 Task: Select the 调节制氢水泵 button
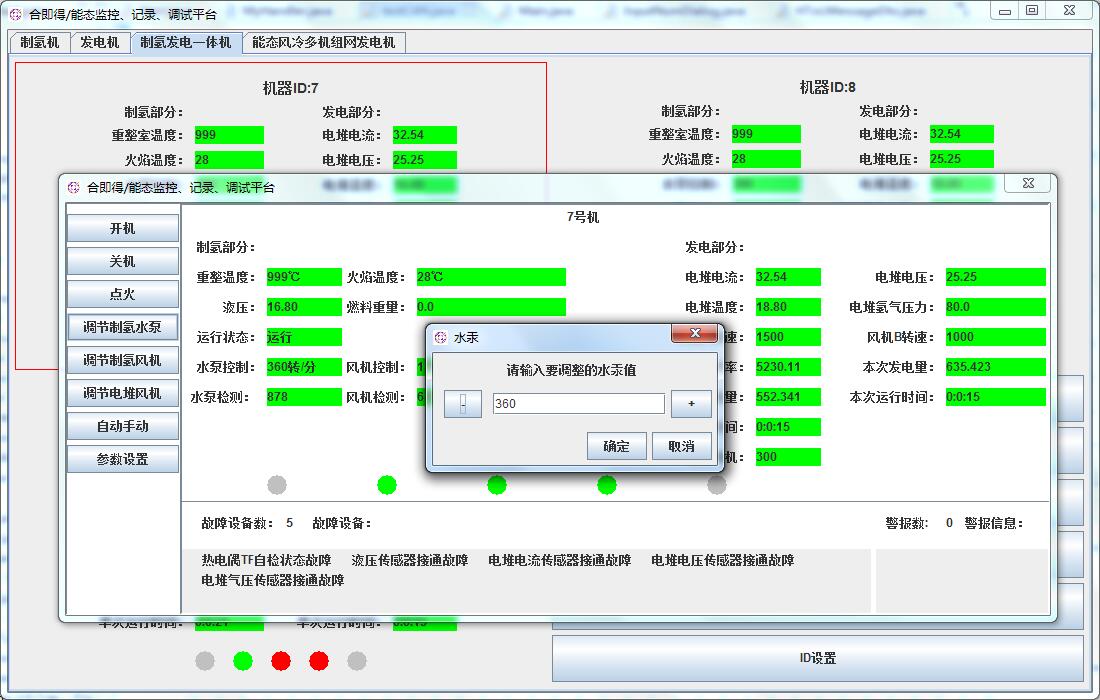pyautogui.click(x=122, y=328)
